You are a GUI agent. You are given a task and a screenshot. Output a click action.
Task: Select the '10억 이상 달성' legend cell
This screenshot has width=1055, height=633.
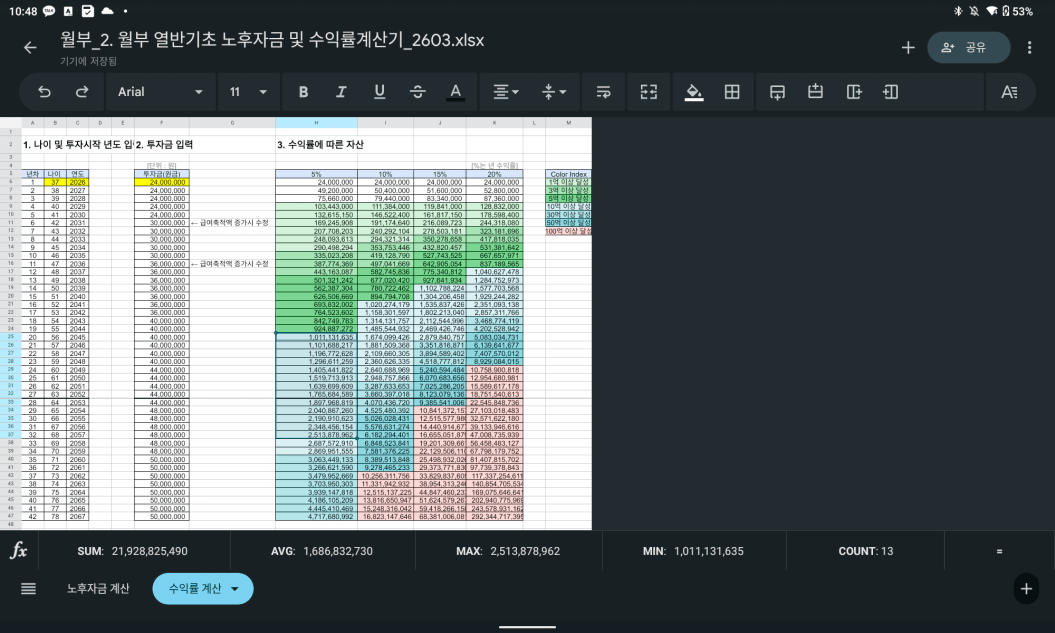[x=569, y=207]
